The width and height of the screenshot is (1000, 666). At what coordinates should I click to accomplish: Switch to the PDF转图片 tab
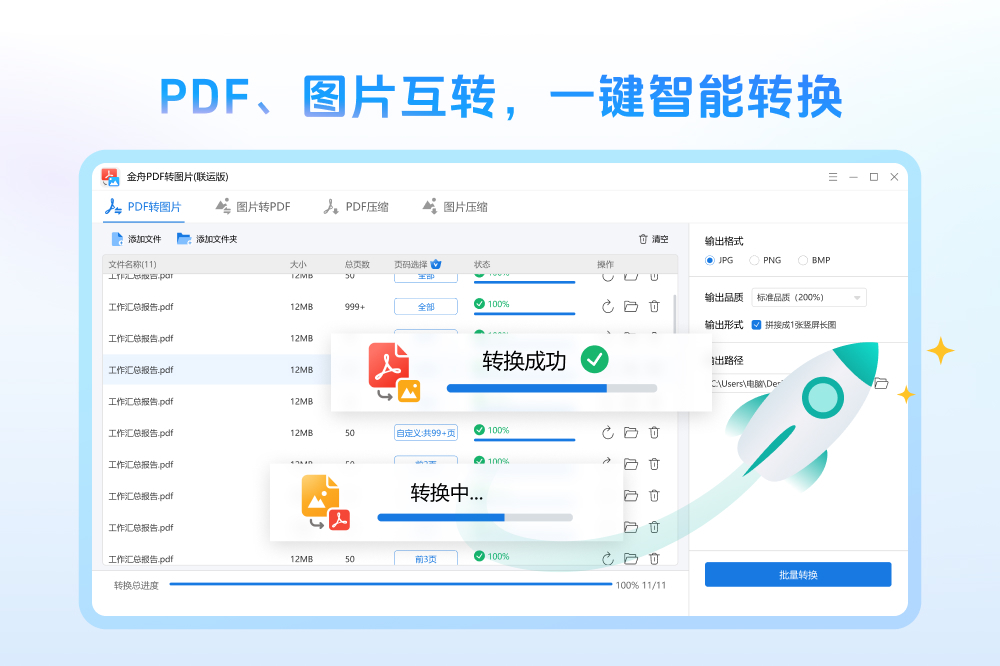pos(143,207)
